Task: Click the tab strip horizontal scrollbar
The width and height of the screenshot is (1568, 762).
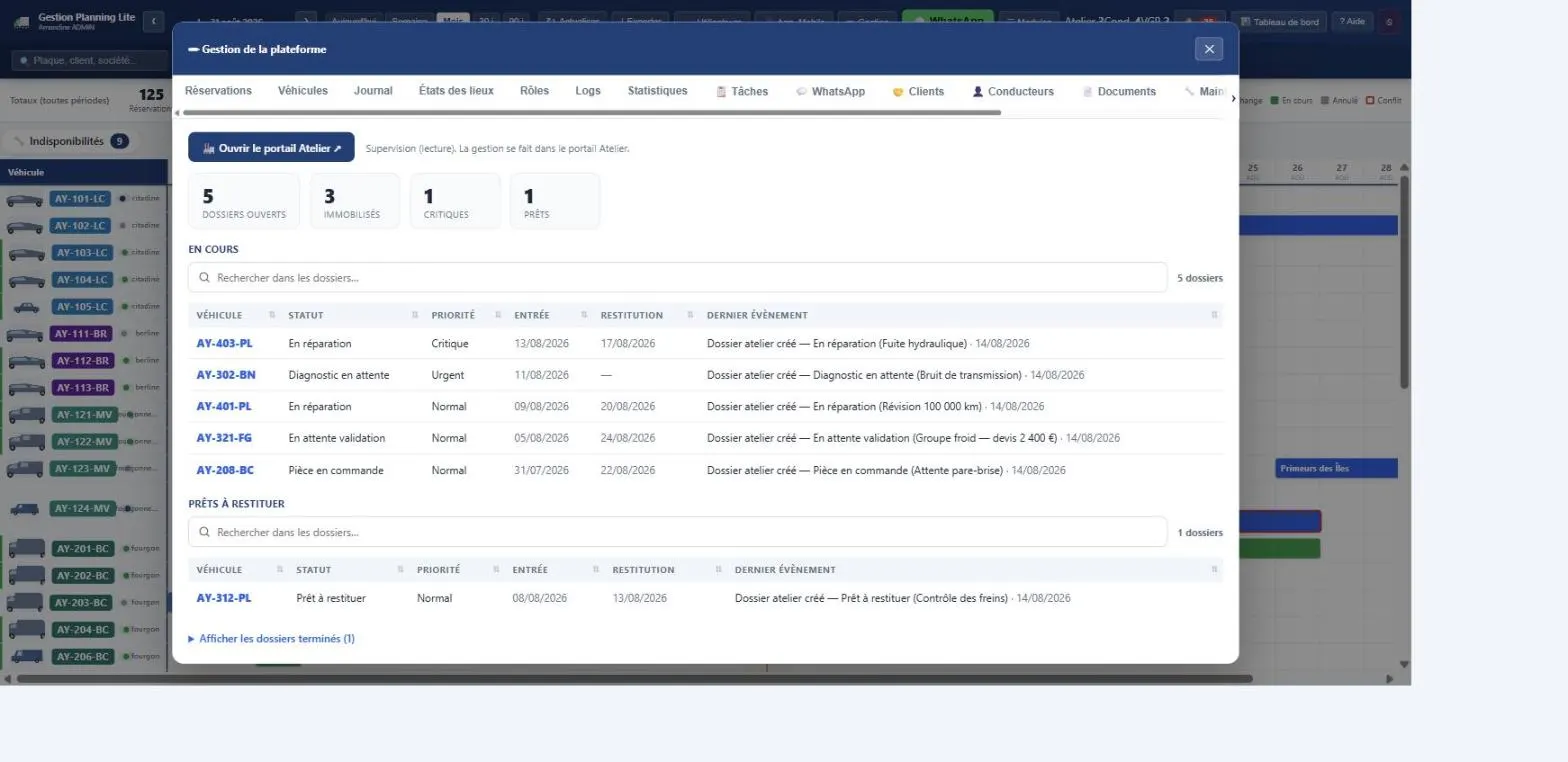Action: (591, 113)
